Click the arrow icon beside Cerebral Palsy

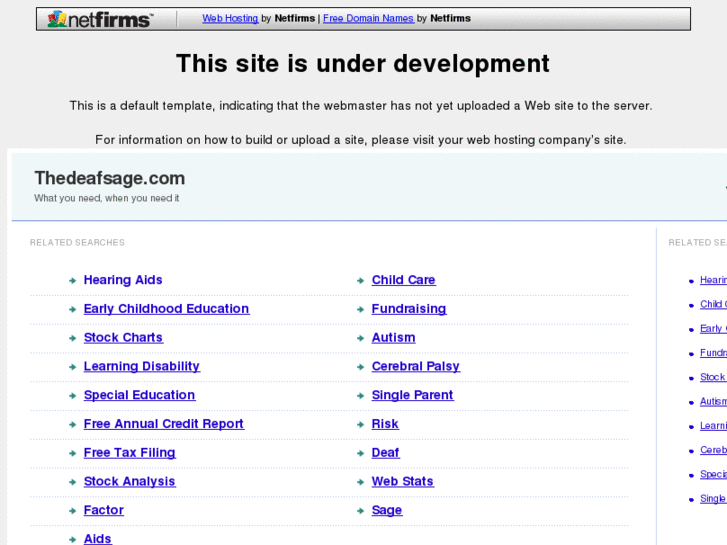tap(360, 367)
